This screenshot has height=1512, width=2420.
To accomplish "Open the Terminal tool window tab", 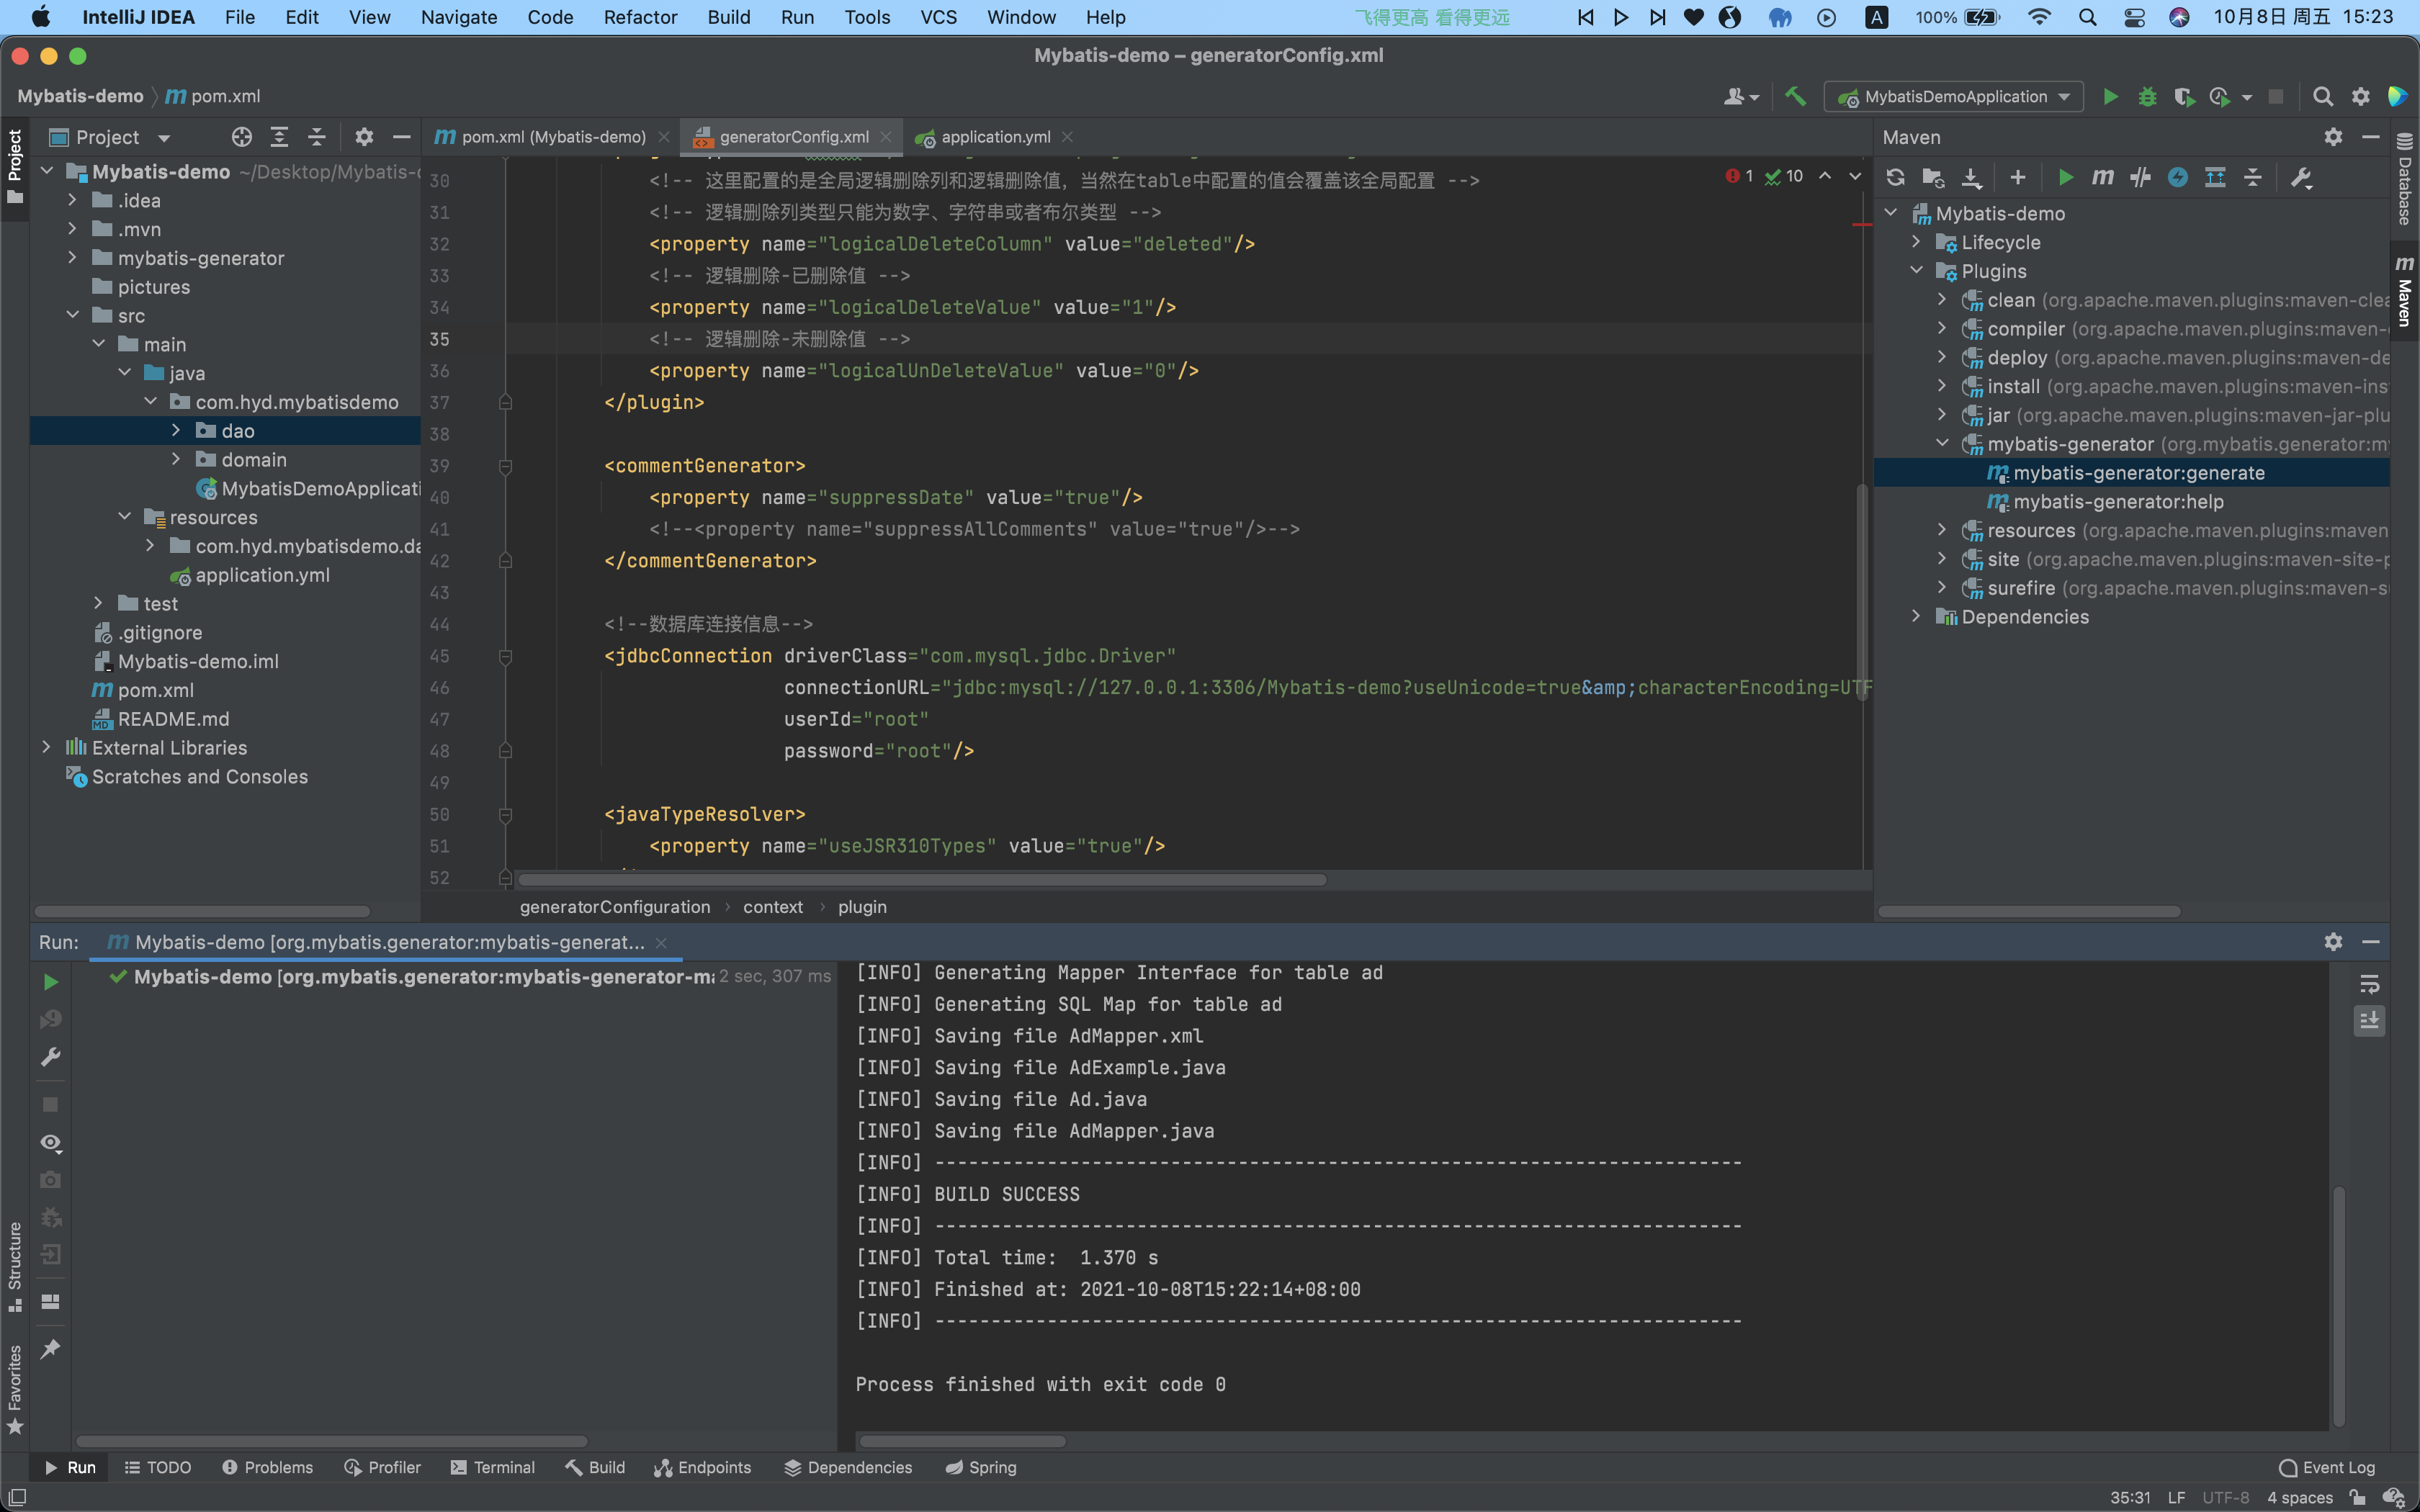I will 493,1467.
